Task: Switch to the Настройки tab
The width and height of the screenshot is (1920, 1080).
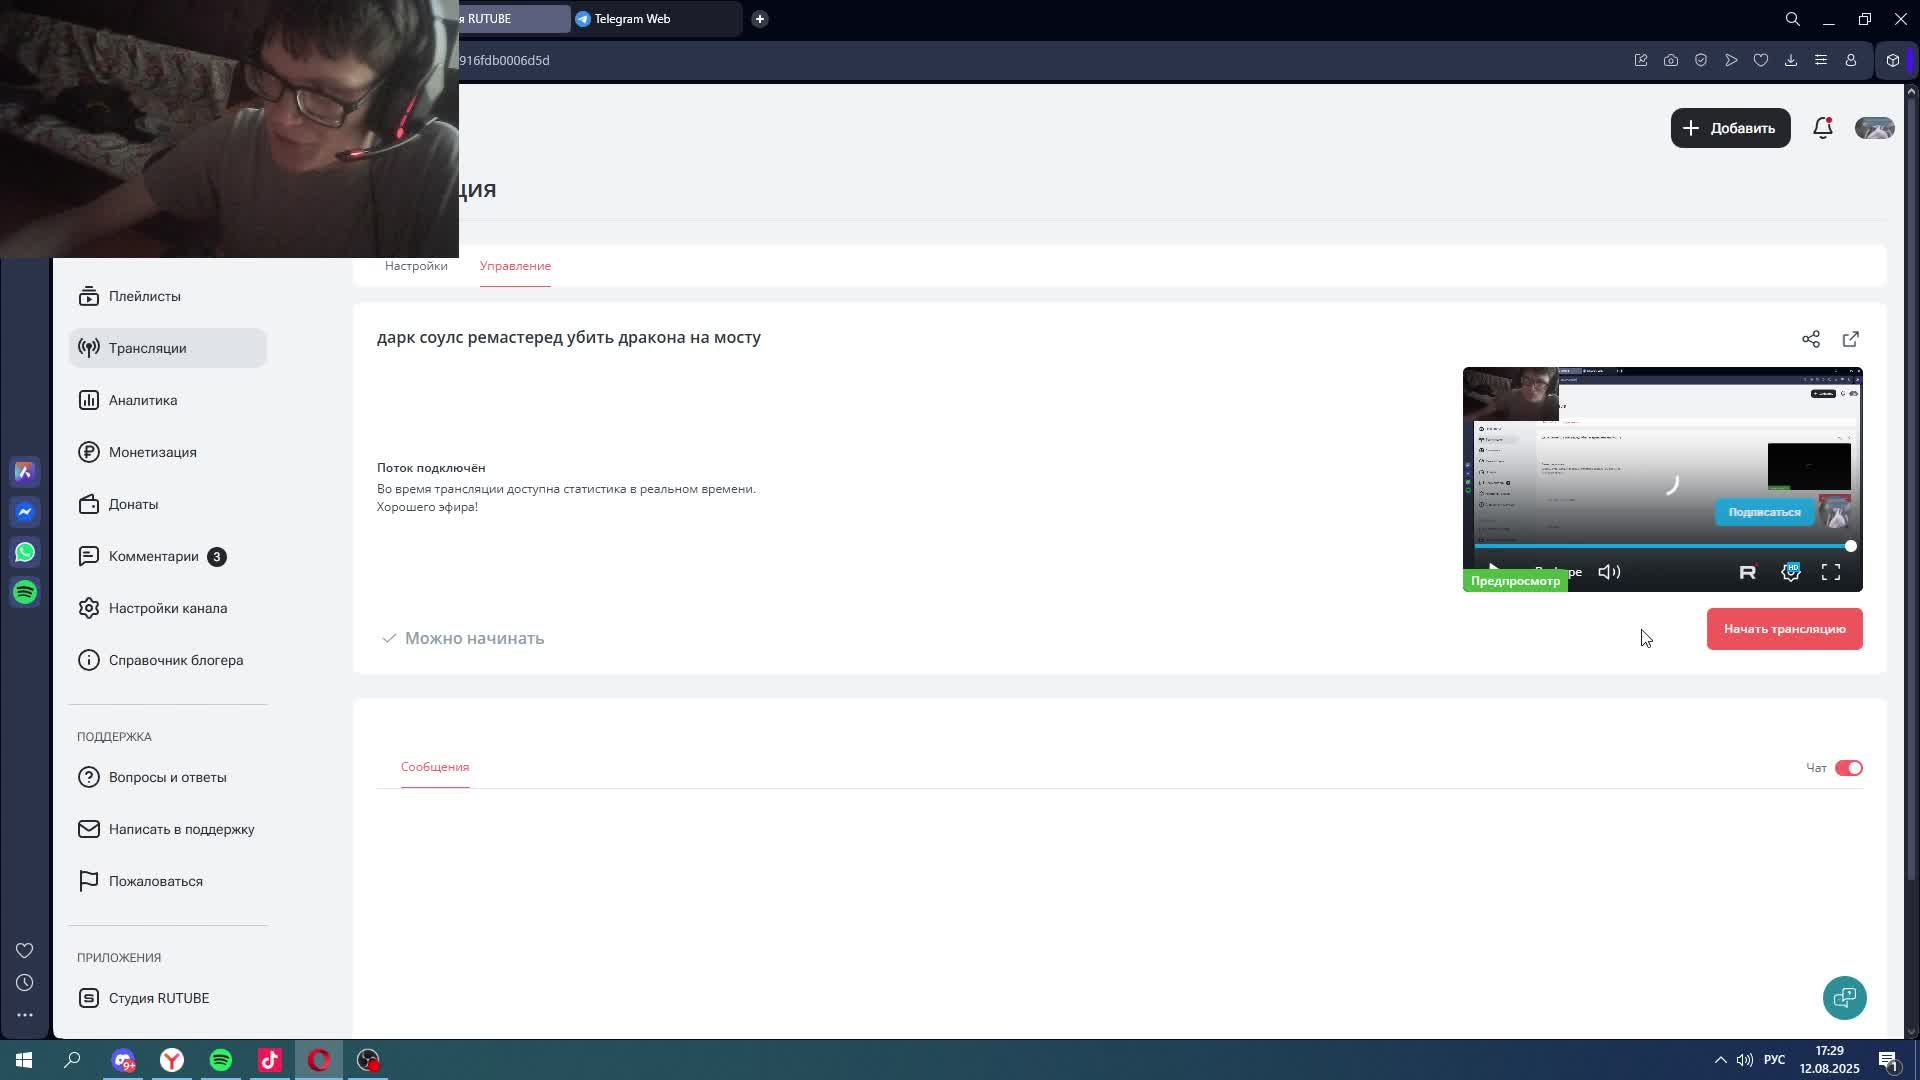Action: point(416,266)
